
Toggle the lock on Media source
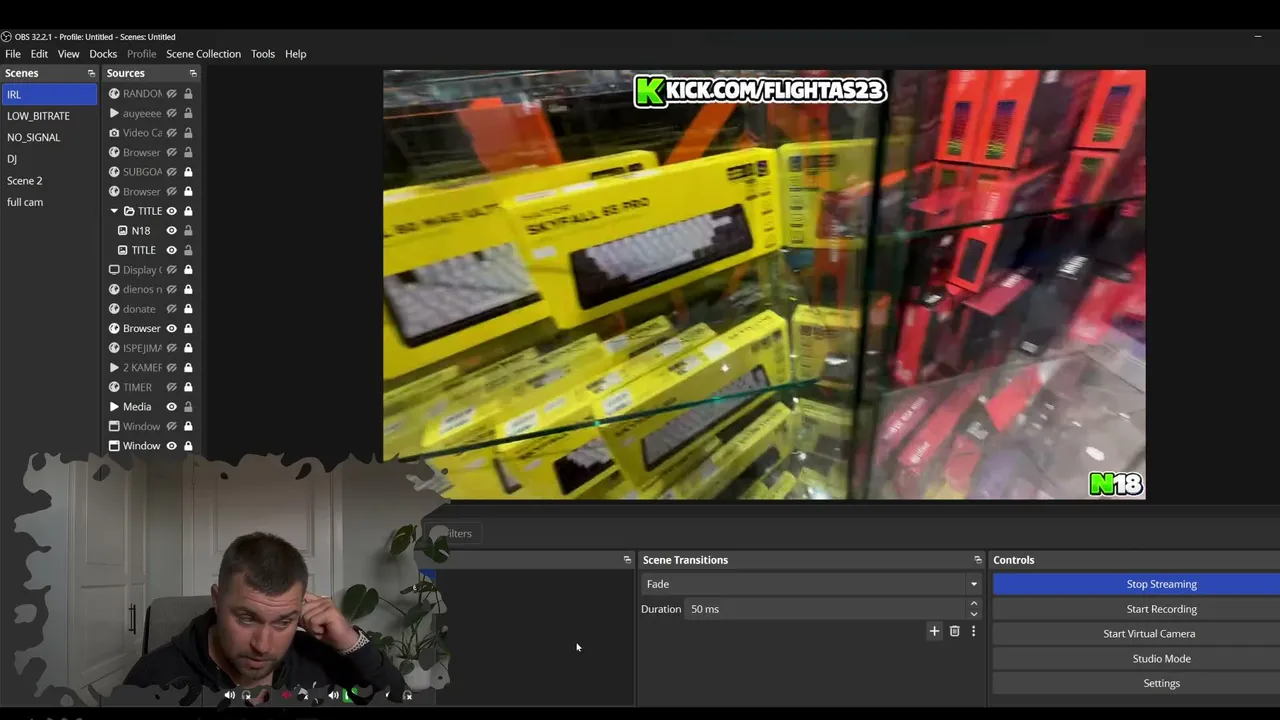188,407
